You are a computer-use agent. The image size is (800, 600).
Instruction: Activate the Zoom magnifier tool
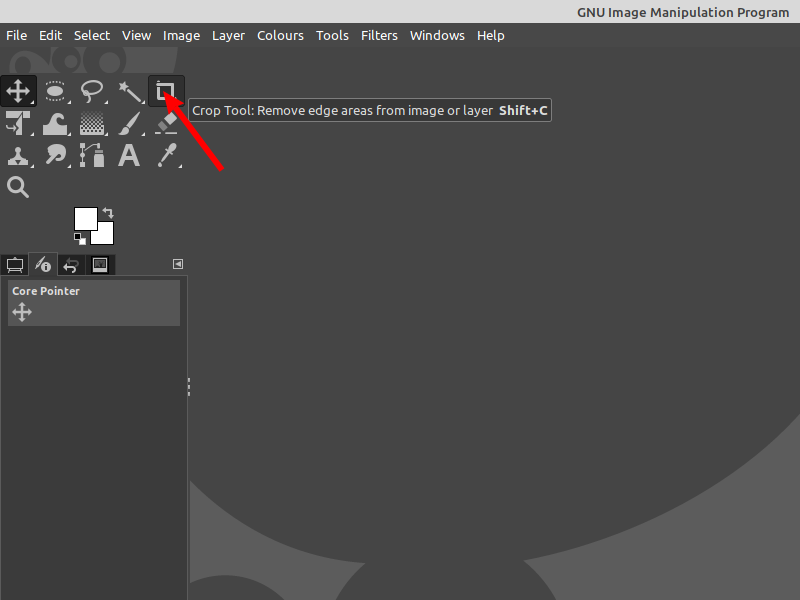pyautogui.click(x=17, y=187)
